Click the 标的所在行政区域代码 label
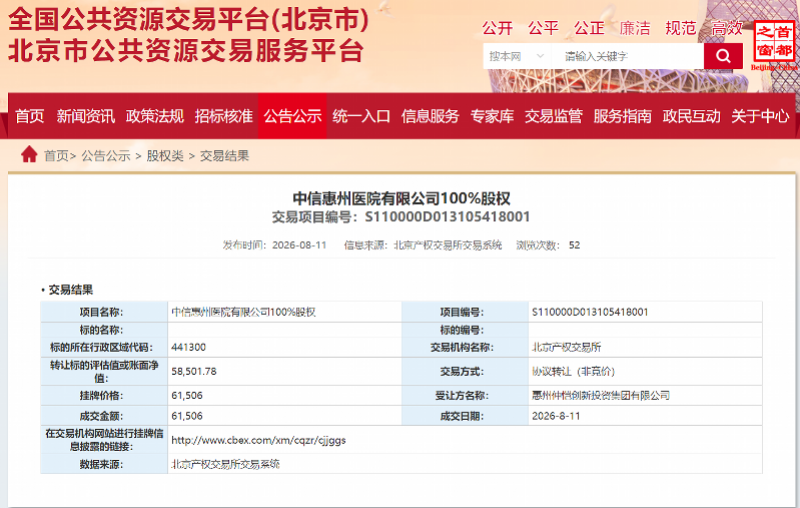 tap(101, 347)
